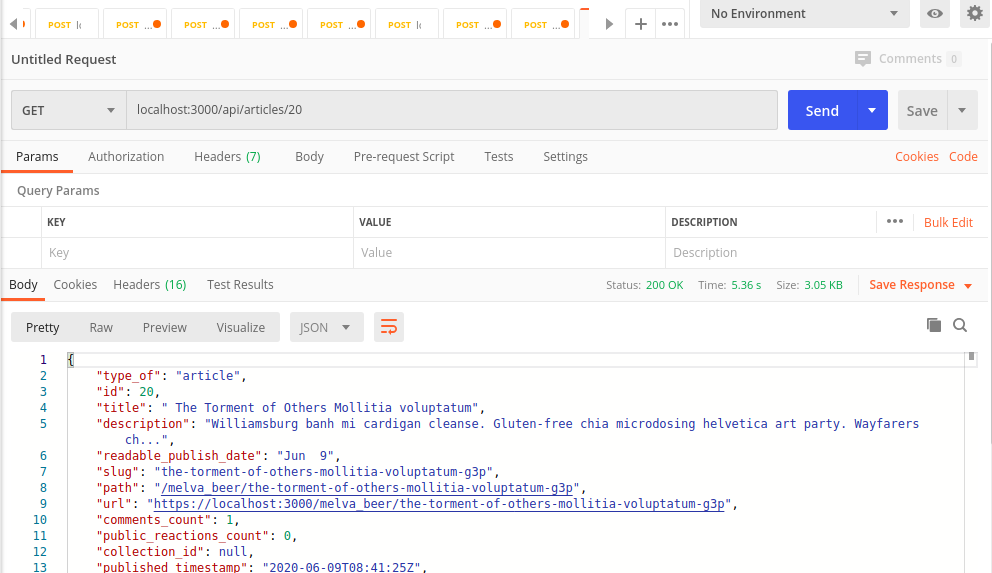The image size is (992, 573).
Task: Open the GET method dropdown
Action: [x=68, y=111]
